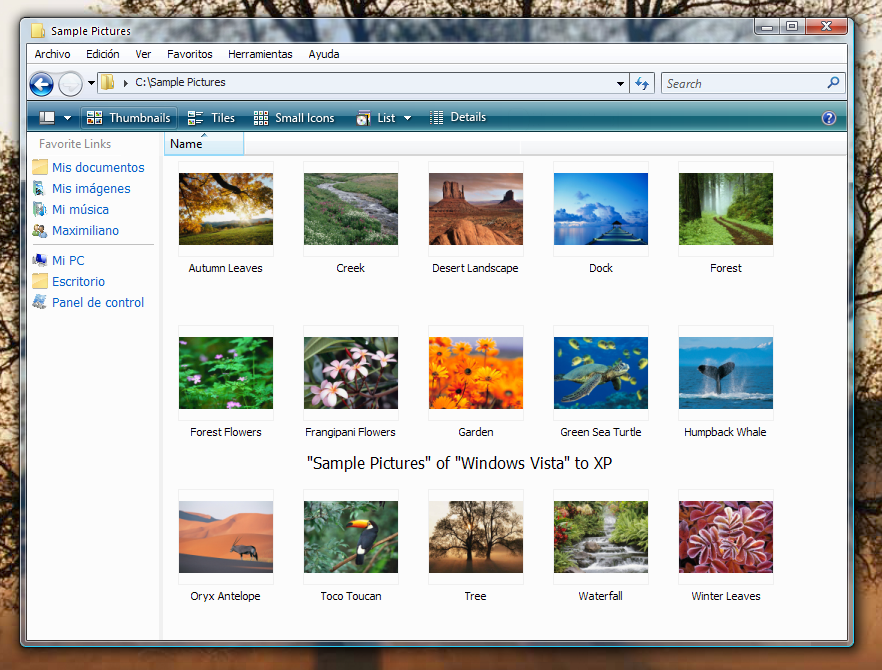Expand the address bar history dropdown
The width and height of the screenshot is (882, 670).
[x=620, y=83]
